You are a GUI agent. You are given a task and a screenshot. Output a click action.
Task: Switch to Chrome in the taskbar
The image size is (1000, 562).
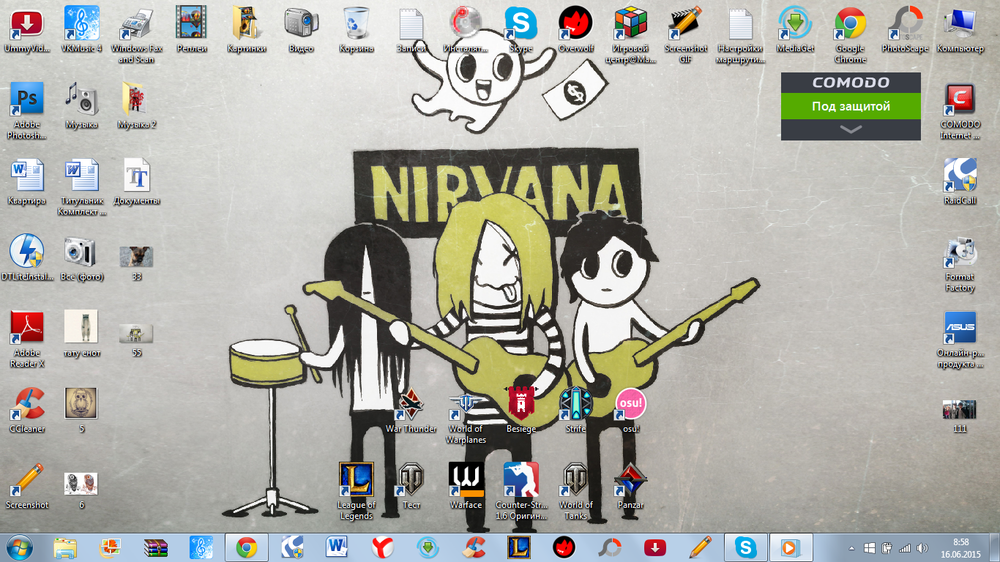[x=246, y=548]
